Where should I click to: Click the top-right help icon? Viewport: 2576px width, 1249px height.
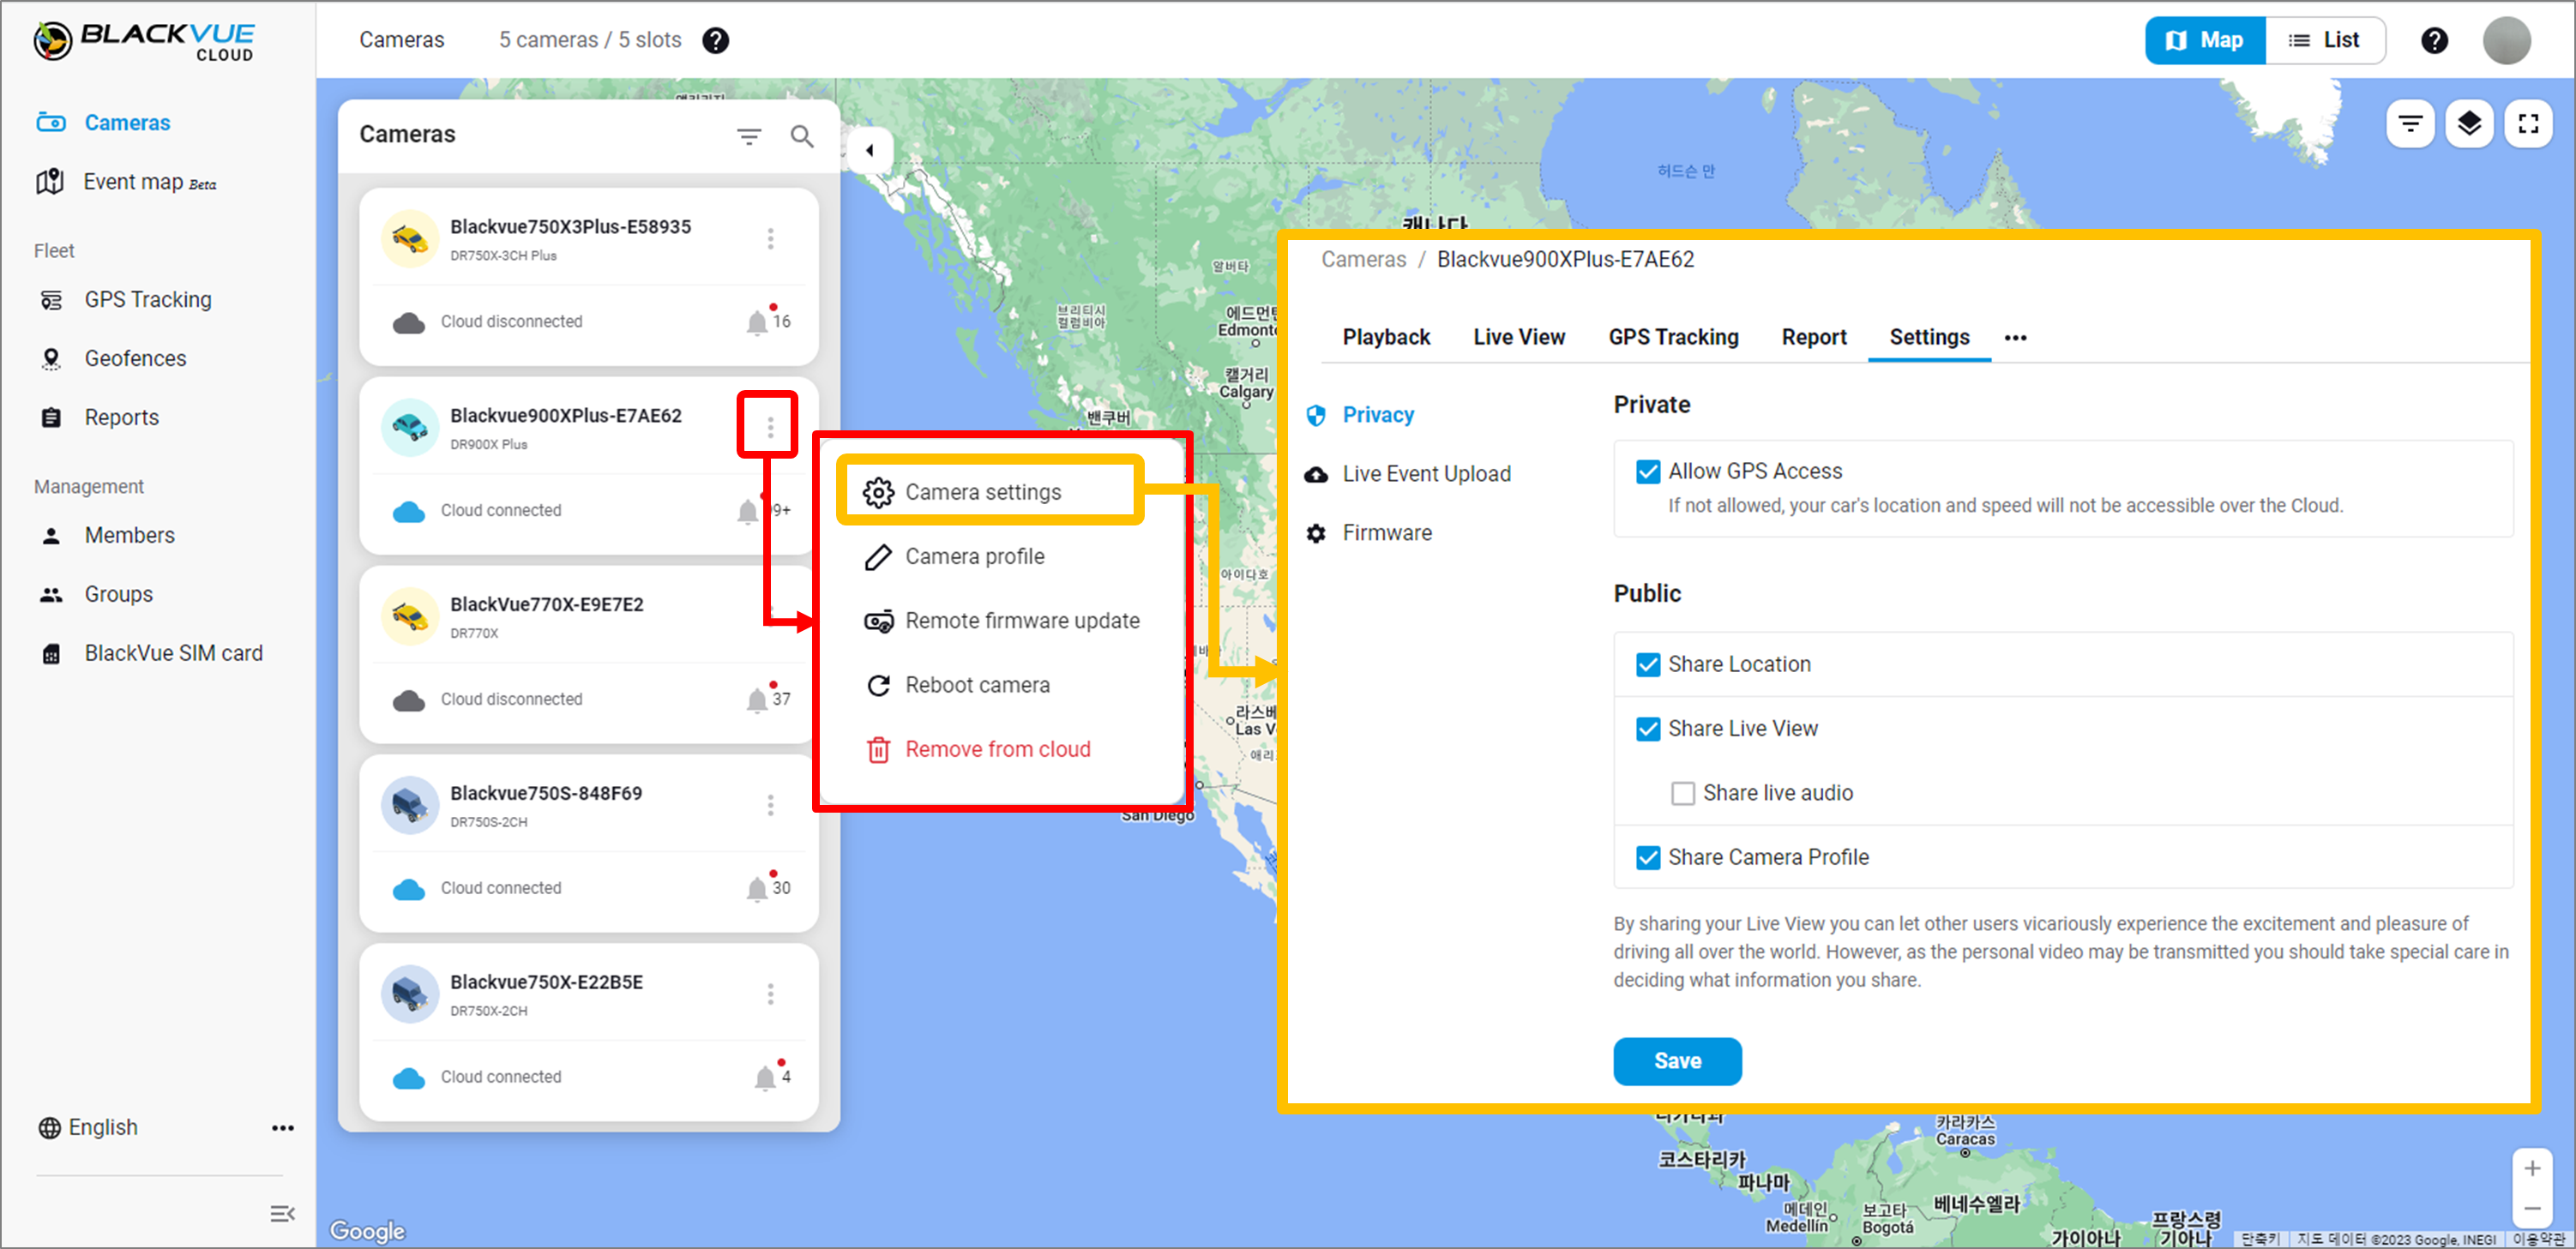2434,40
